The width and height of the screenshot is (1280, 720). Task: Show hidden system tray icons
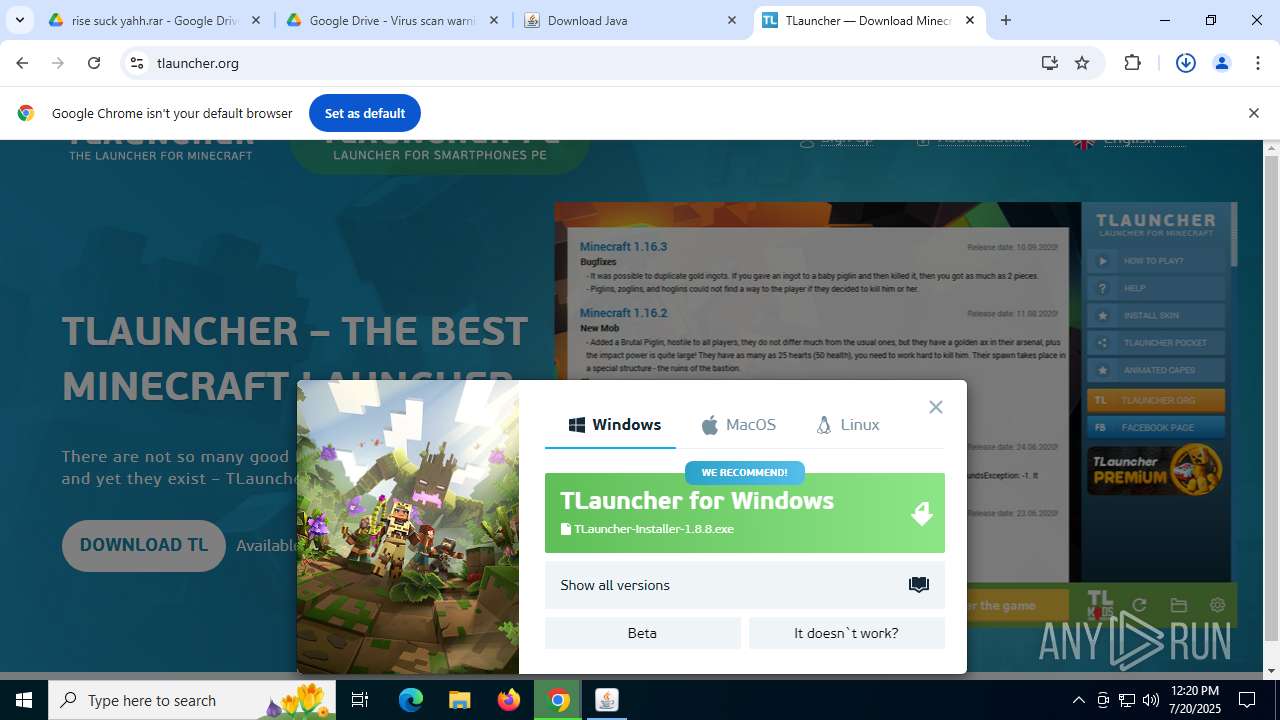pos(1078,700)
